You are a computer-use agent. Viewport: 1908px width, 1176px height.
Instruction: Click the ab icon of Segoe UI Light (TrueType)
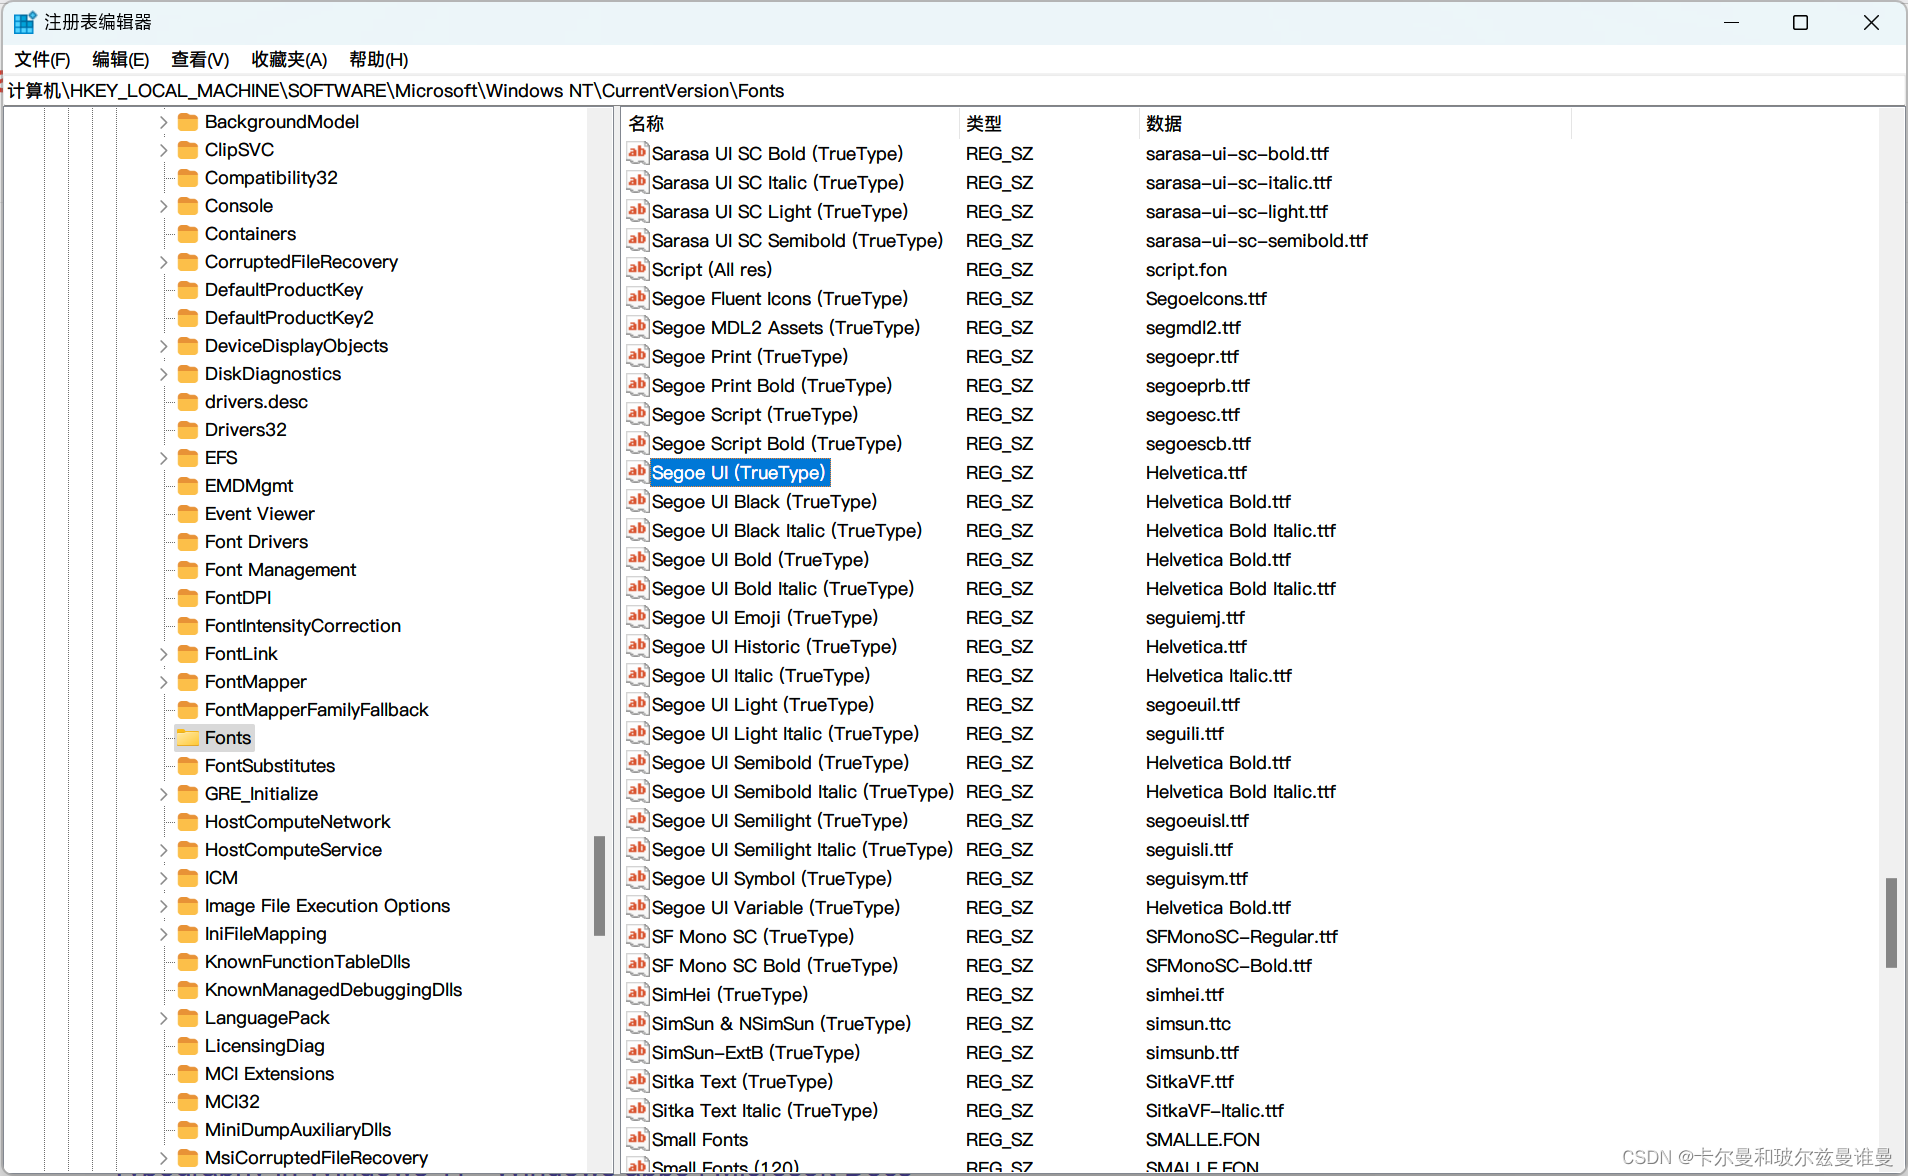637,704
